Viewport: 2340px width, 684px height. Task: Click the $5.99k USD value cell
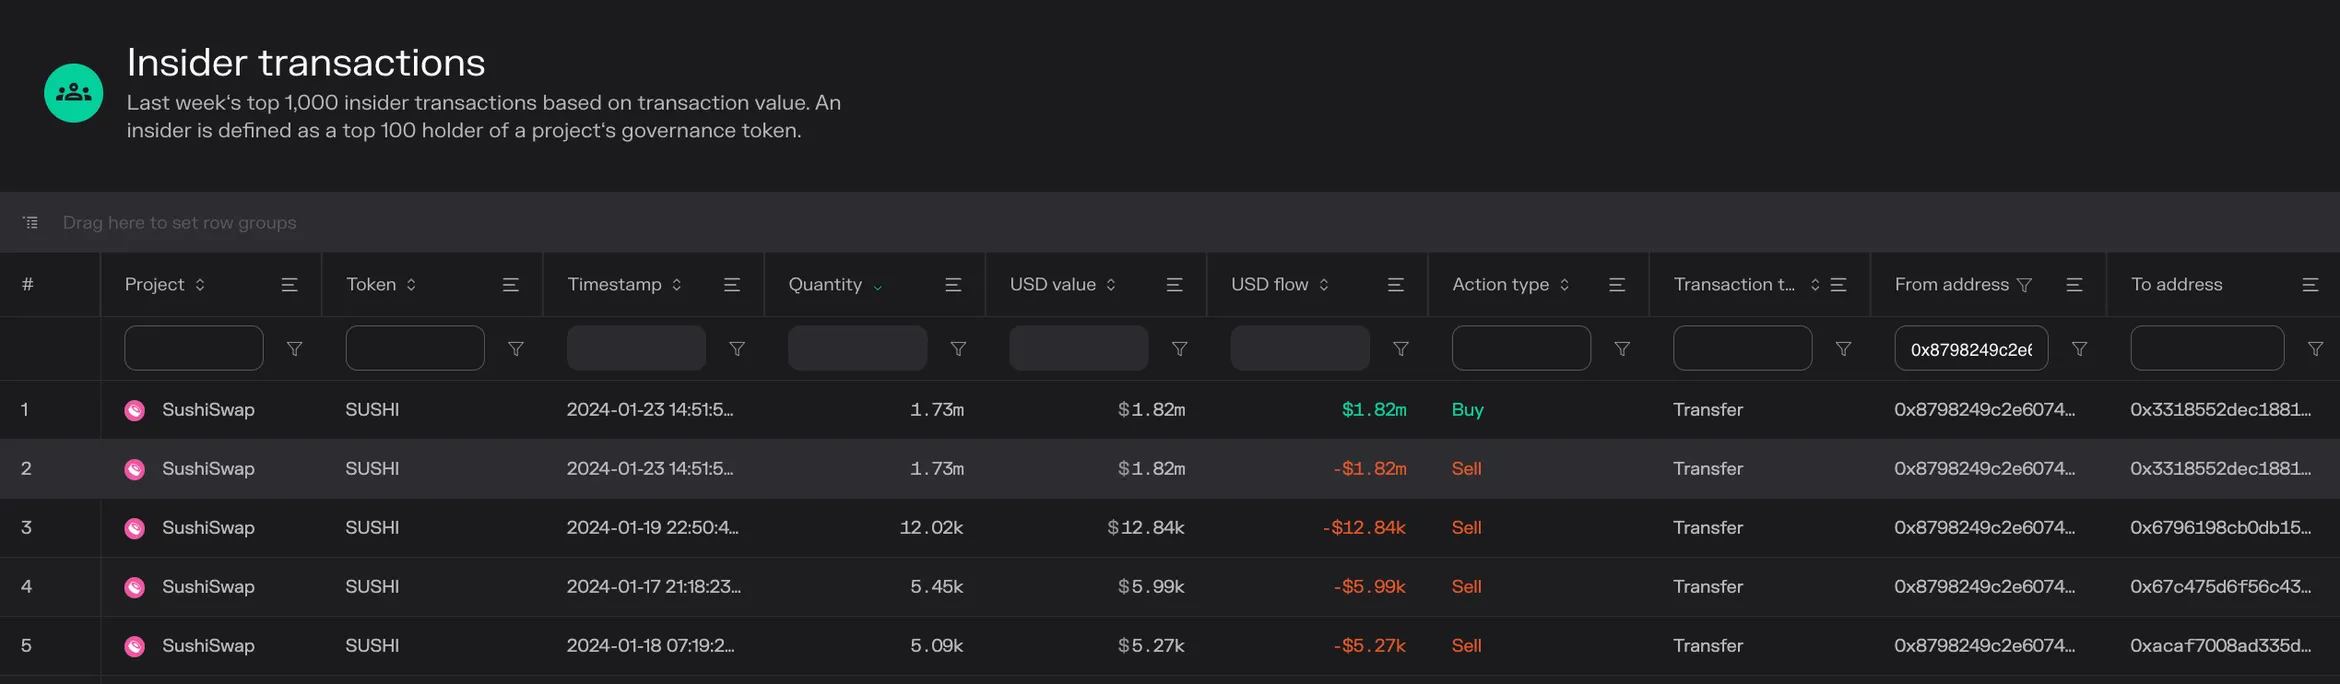point(1151,587)
